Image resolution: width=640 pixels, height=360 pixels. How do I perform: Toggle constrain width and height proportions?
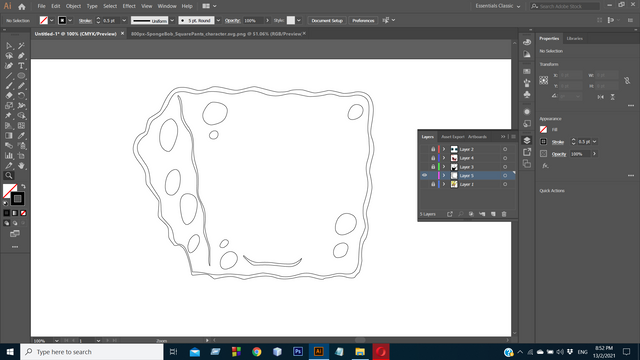pyautogui.click(x=627, y=81)
